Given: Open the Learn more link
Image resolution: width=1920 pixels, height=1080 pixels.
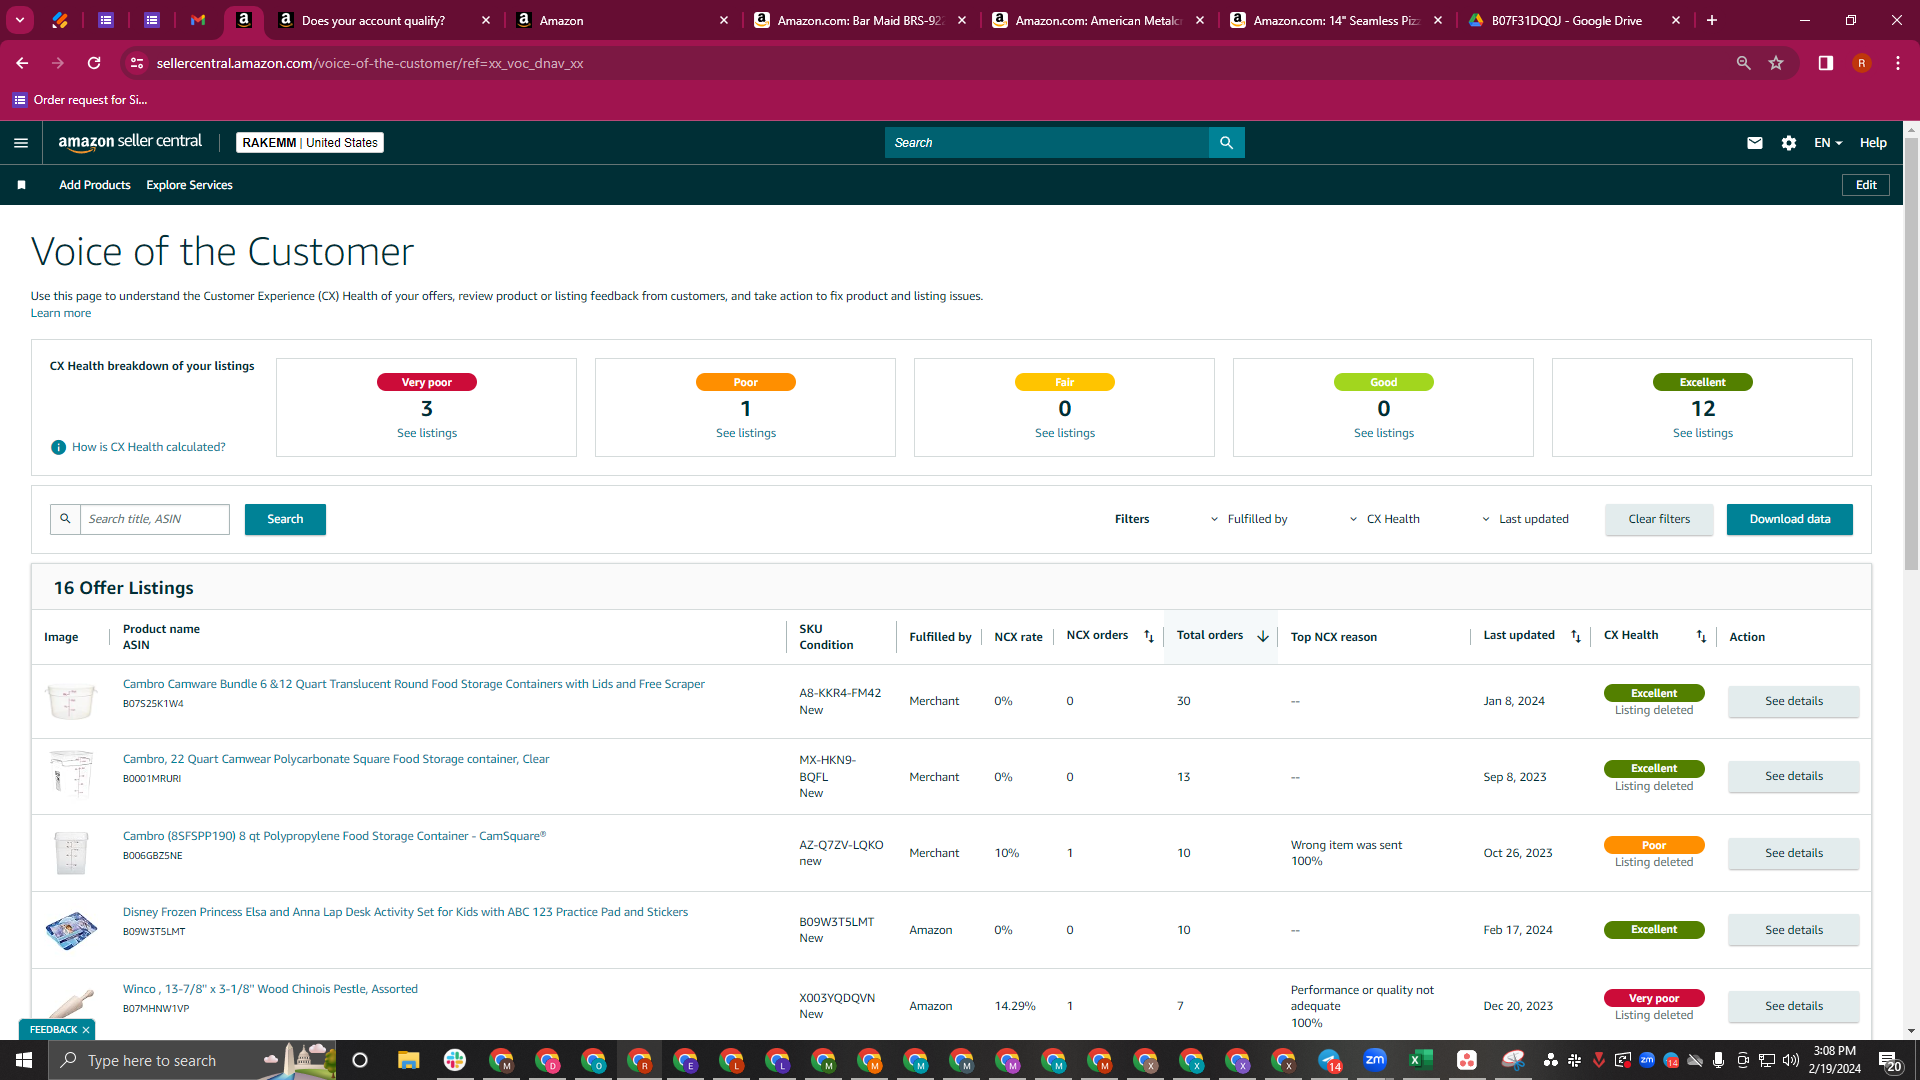Looking at the screenshot, I should [61, 313].
